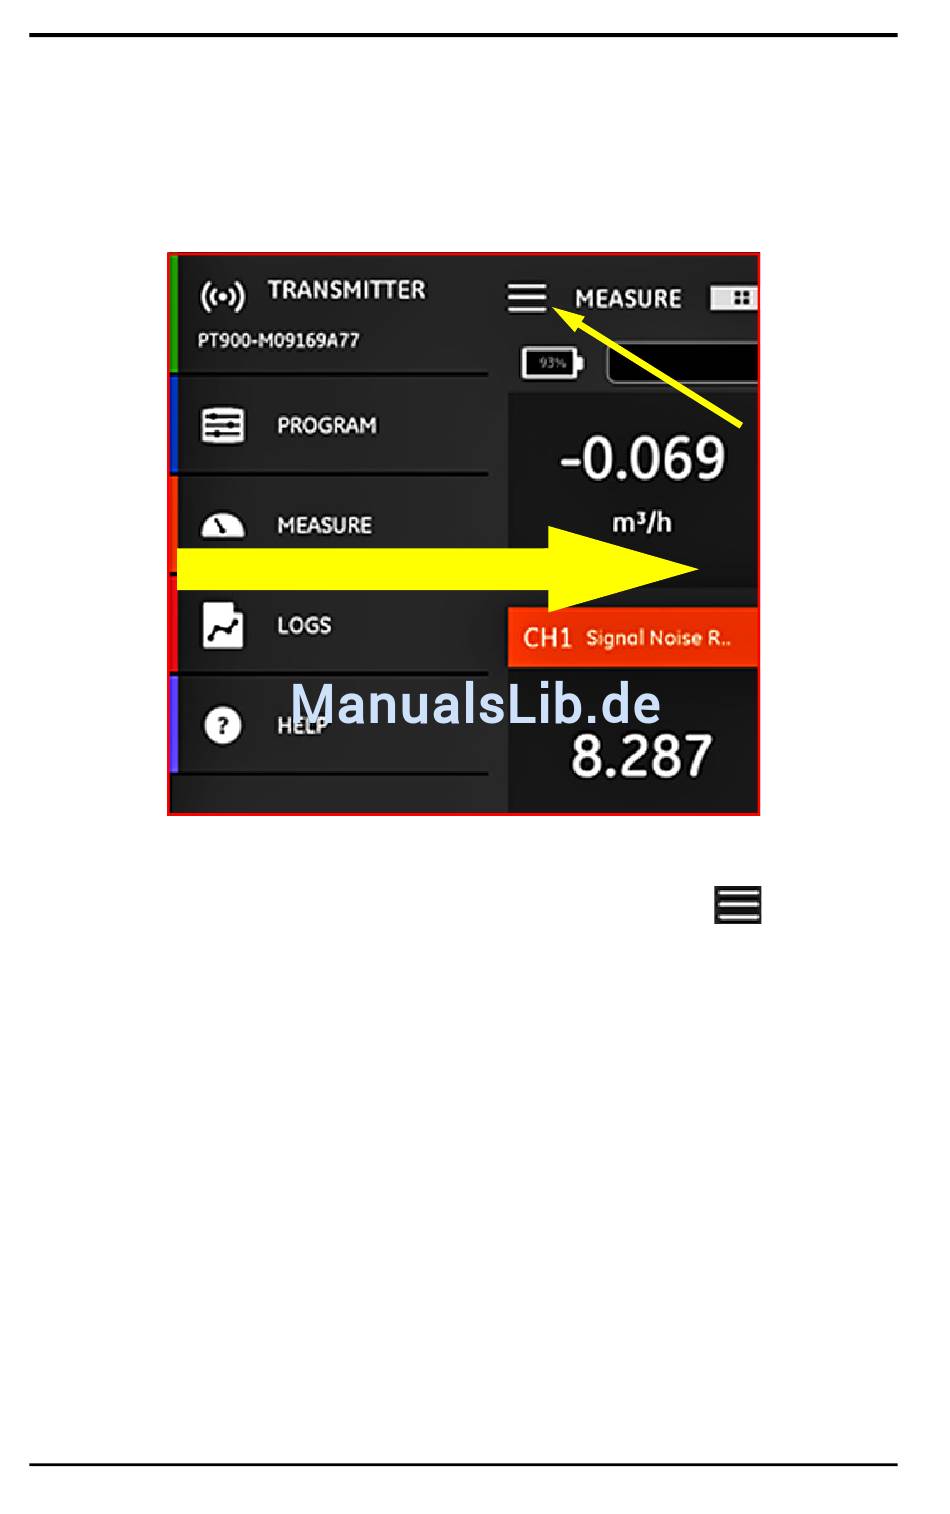
Task: Click the MEASURE gauge icon
Action: [x=222, y=526]
